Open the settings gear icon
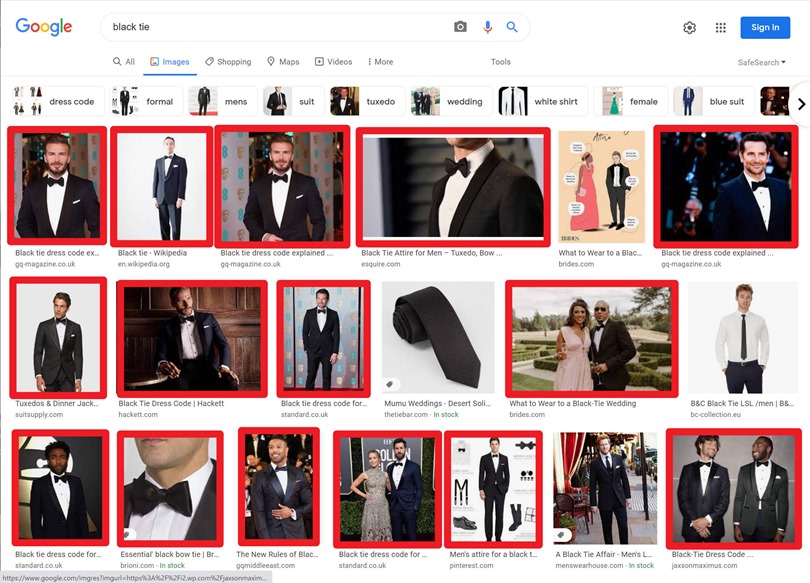Image resolution: width=810 pixels, height=583 pixels. [689, 28]
